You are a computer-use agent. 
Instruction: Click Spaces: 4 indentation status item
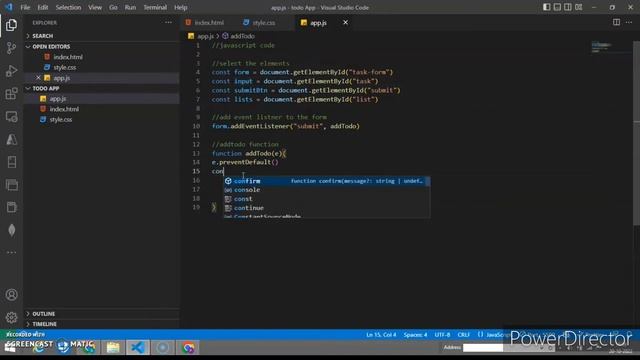[x=415, y=335]
